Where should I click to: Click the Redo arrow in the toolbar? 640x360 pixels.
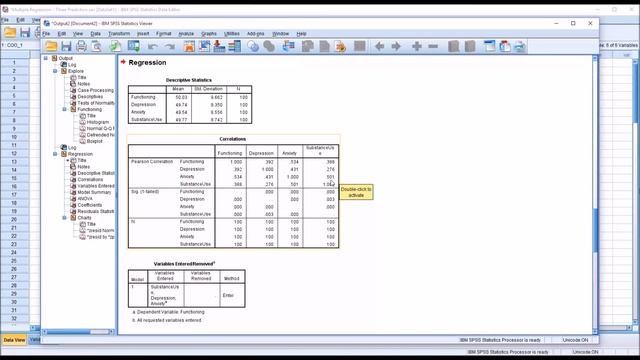[x=170, y=47]
